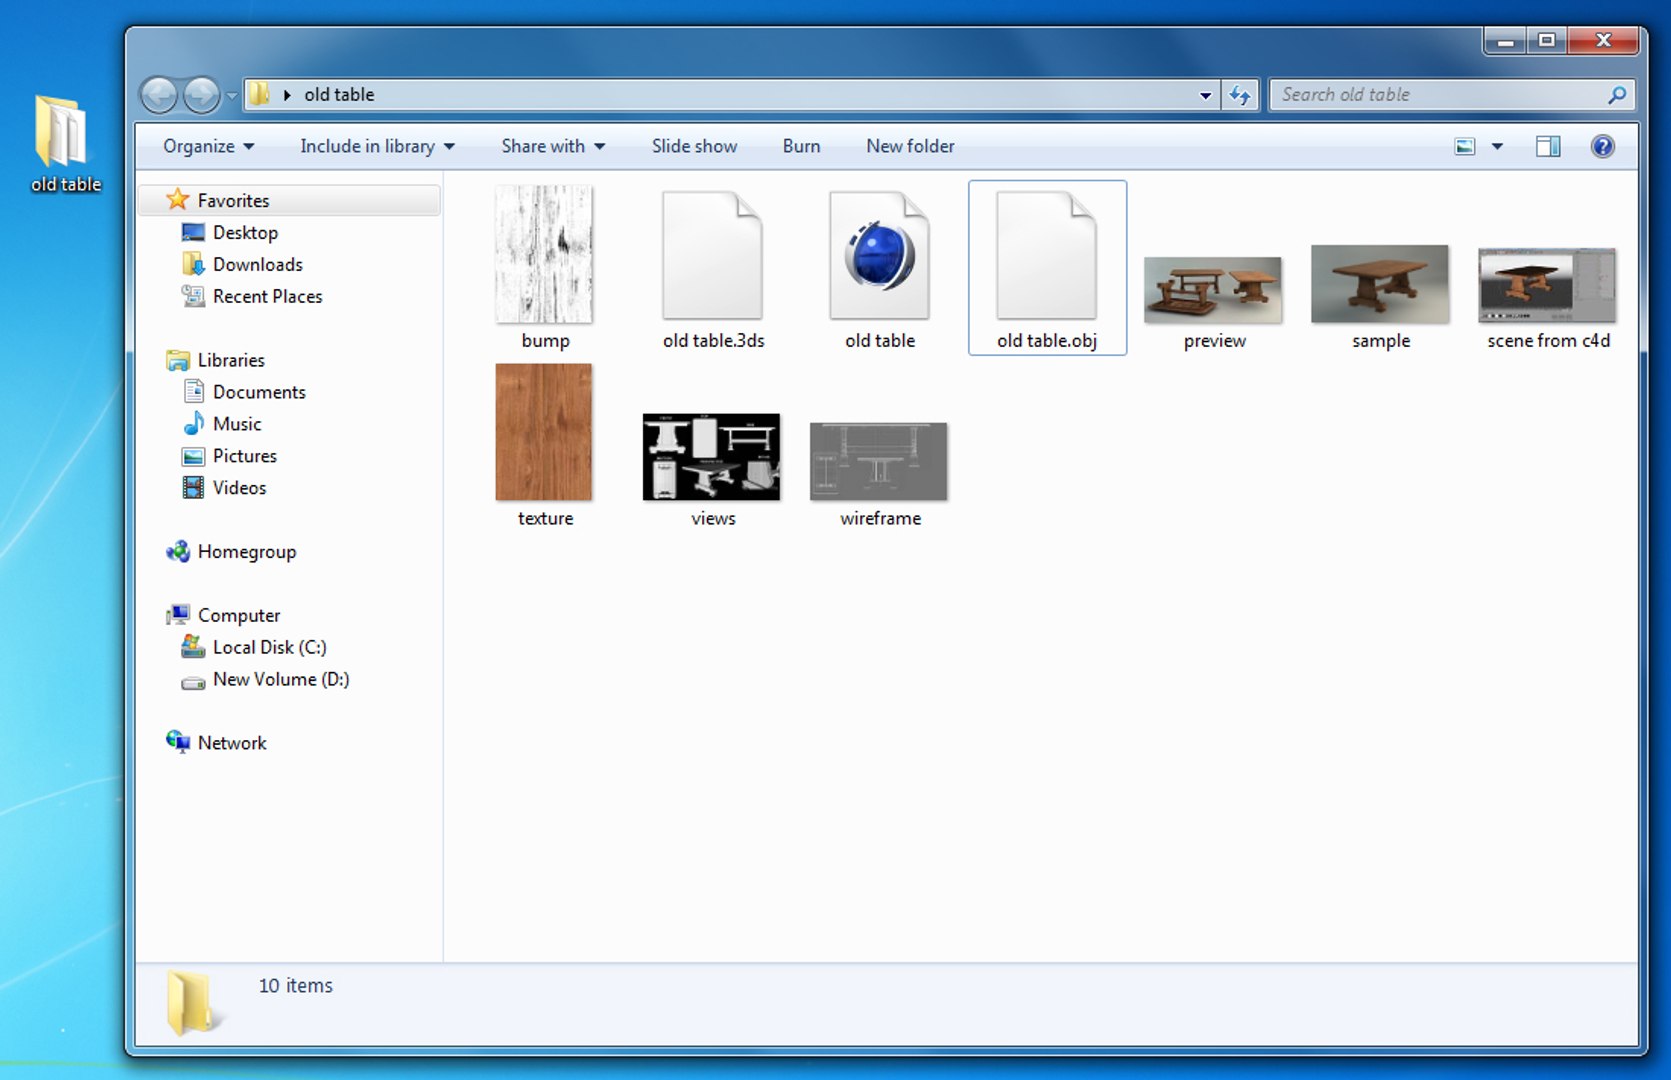
Task: Select Libraries in navigation pane
Action: (x=230, y=360)
